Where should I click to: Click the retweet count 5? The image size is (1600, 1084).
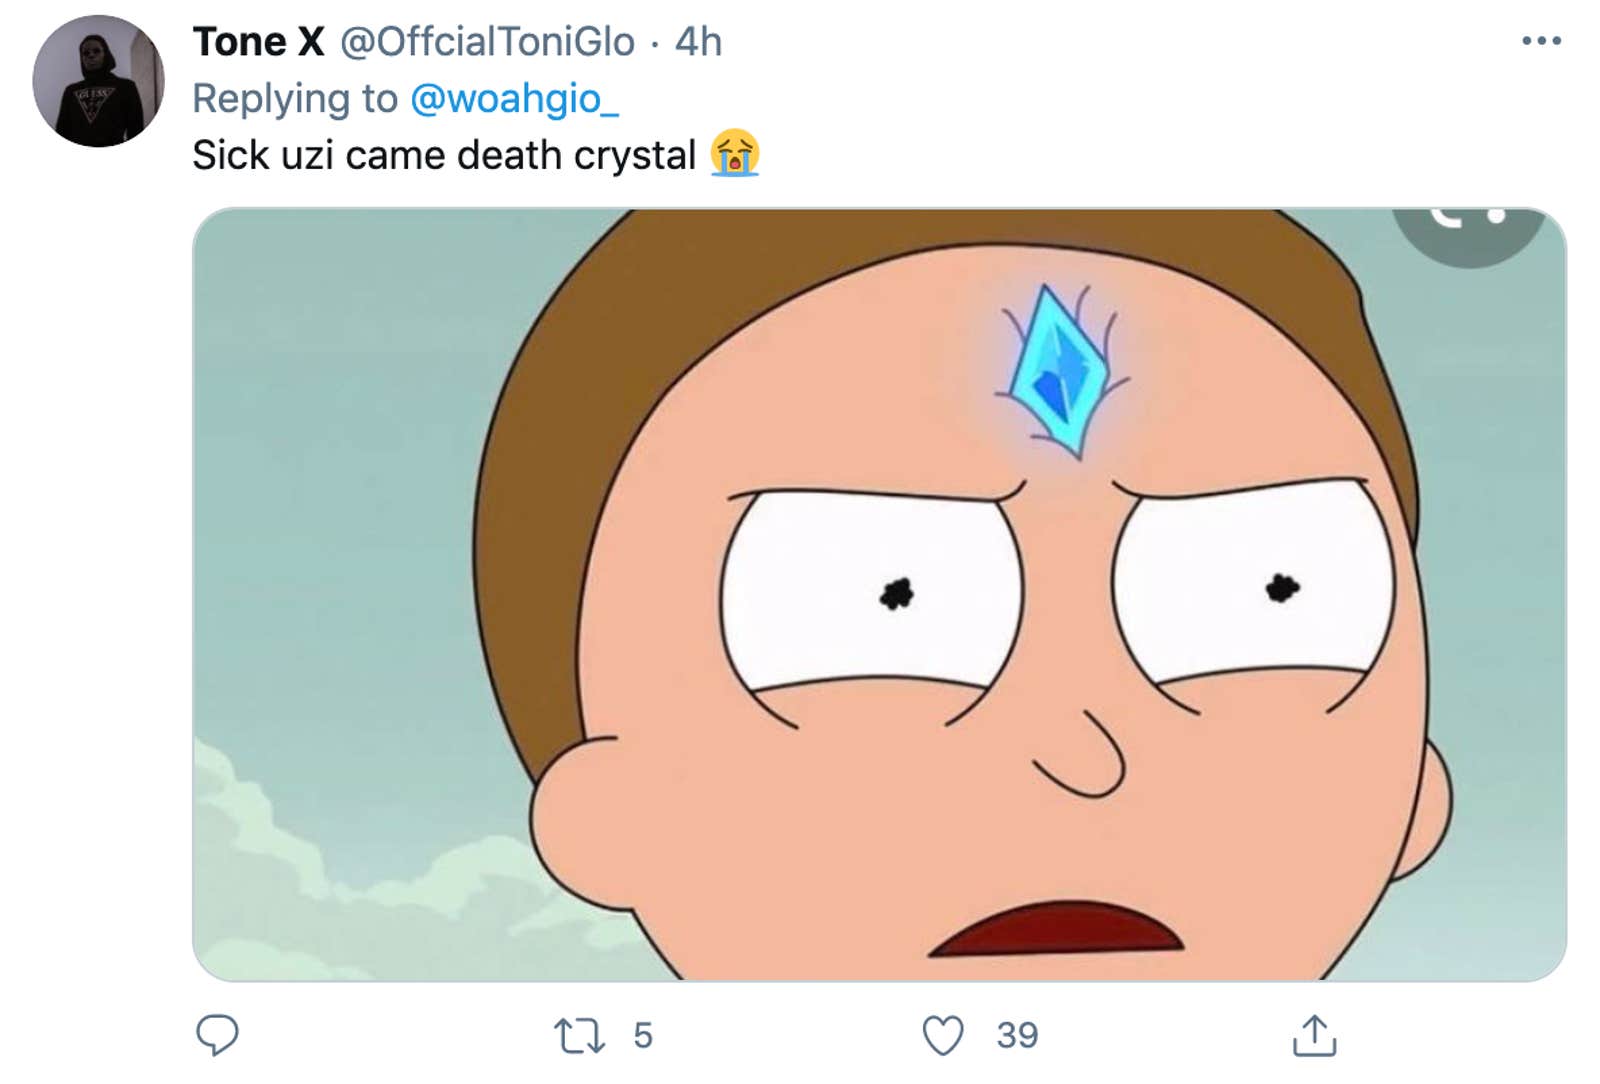tap(642, 1036)
